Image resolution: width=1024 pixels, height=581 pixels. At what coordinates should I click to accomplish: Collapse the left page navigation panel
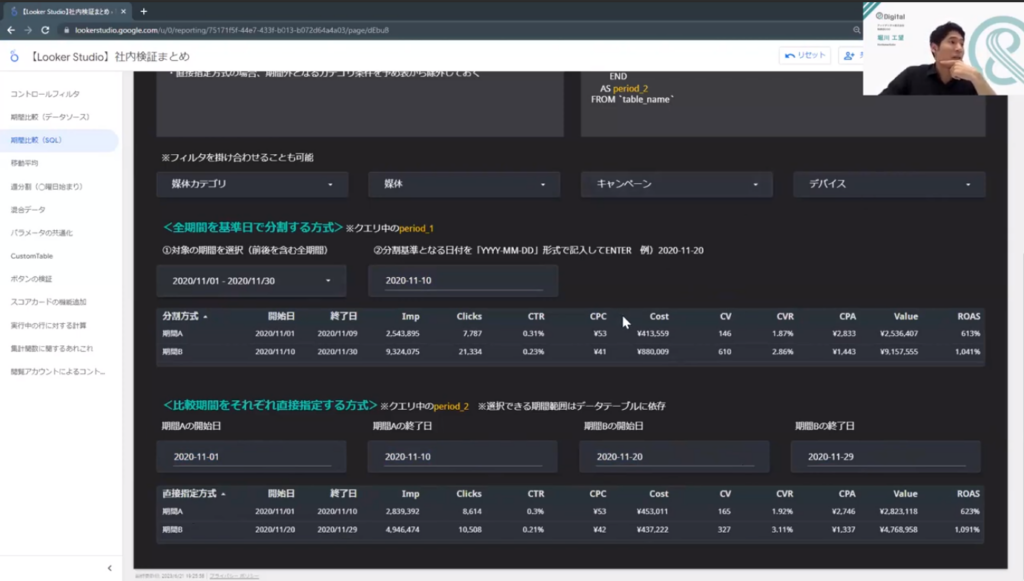click(x=109, y=568)
